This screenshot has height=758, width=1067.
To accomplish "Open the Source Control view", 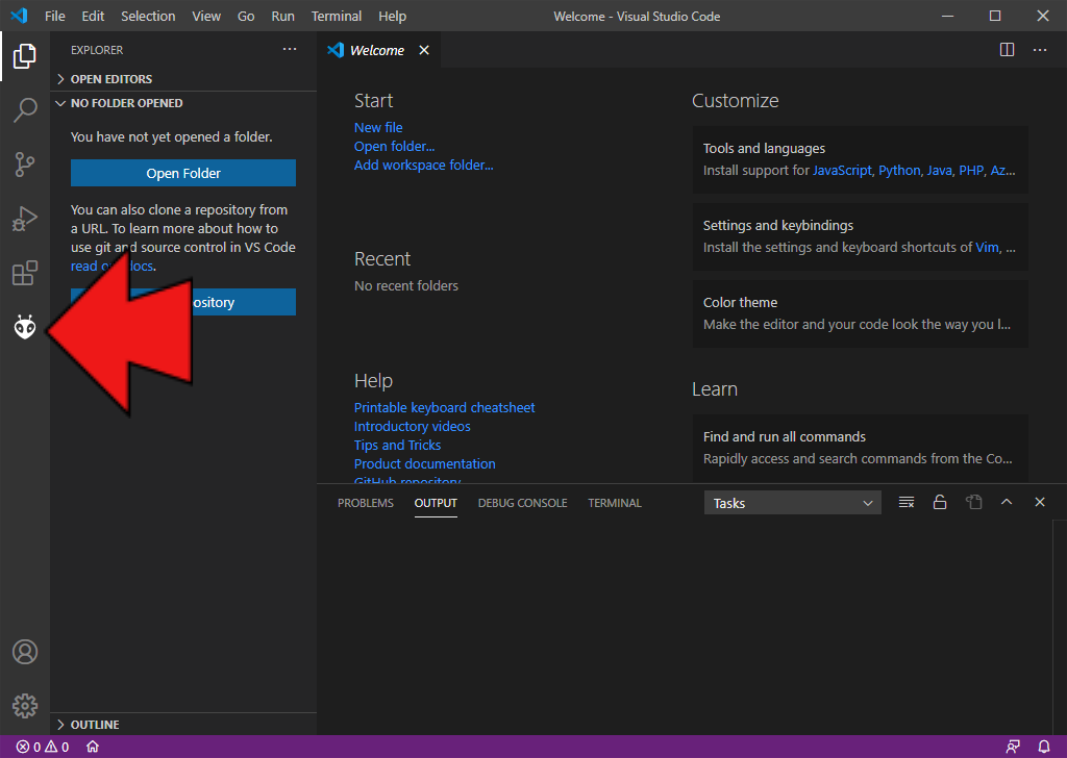I will tap(25, 165).
